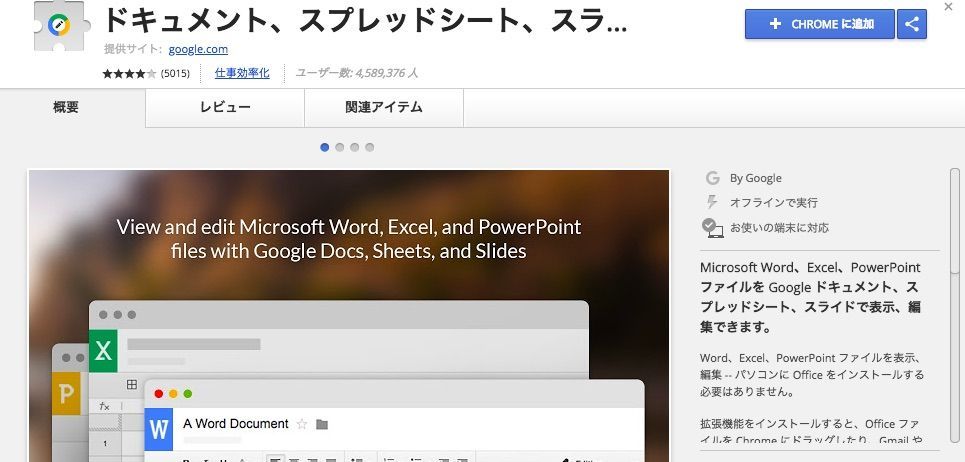Select the first carousel dot

tap(324, 147)
